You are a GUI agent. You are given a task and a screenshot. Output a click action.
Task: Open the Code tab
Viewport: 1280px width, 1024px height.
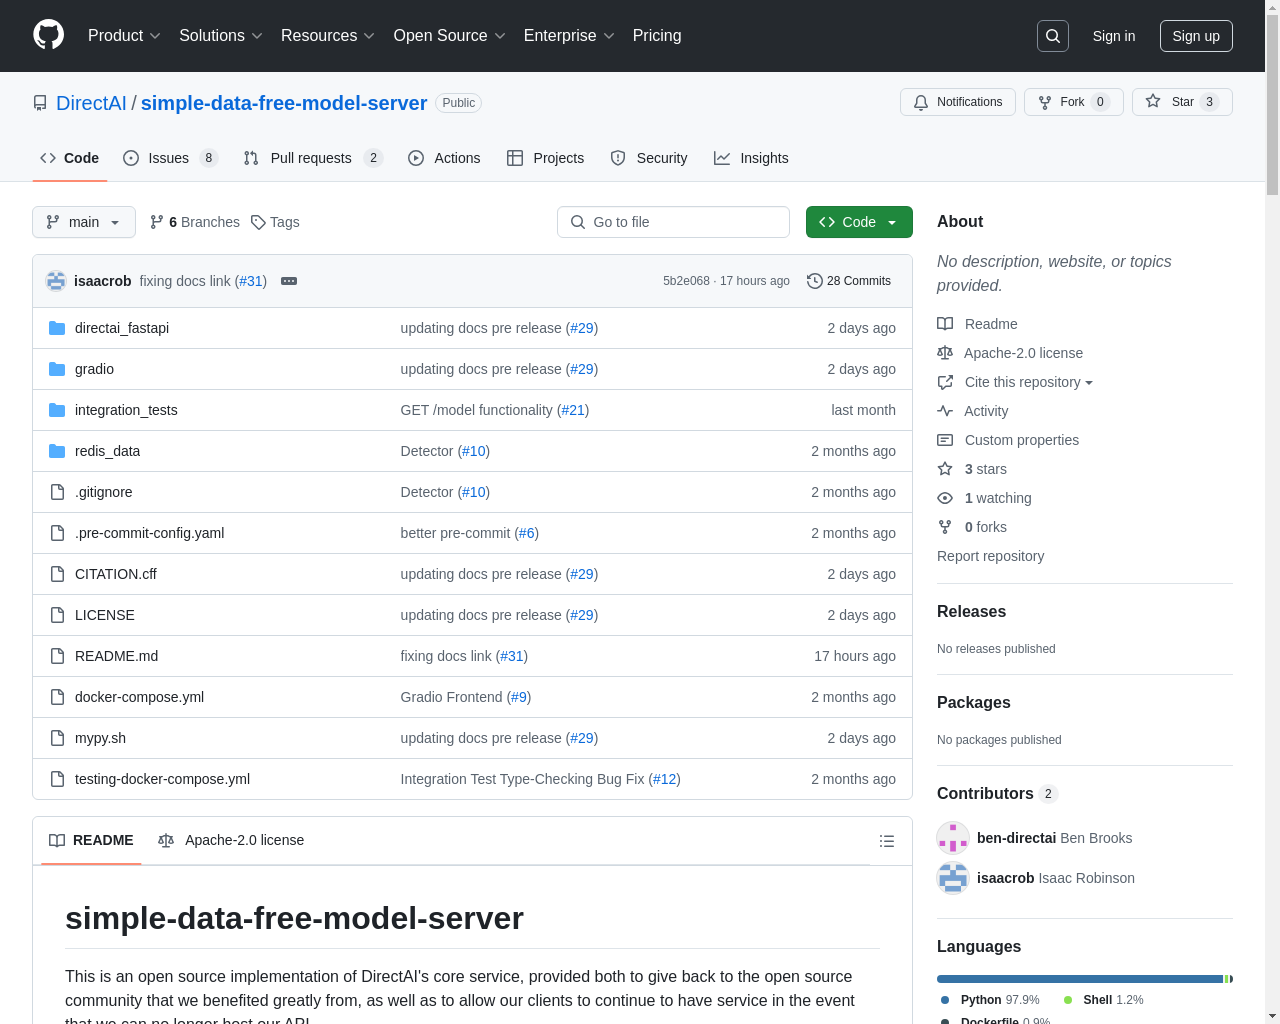pyautogui.click(x=69, y=158)
